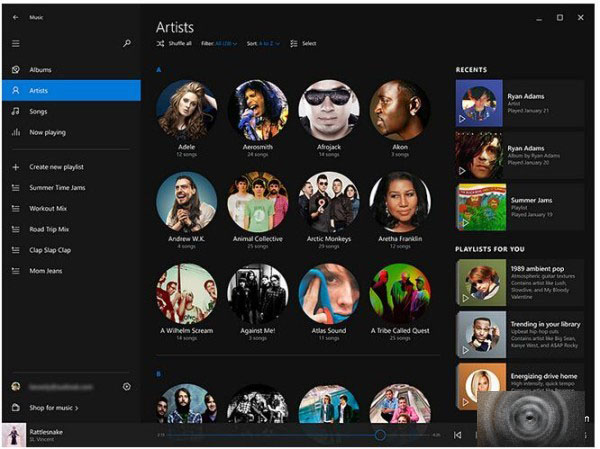Open the Adele artist thumbnail
Viewport: 600px width, 449px height.
pos(186,110)
